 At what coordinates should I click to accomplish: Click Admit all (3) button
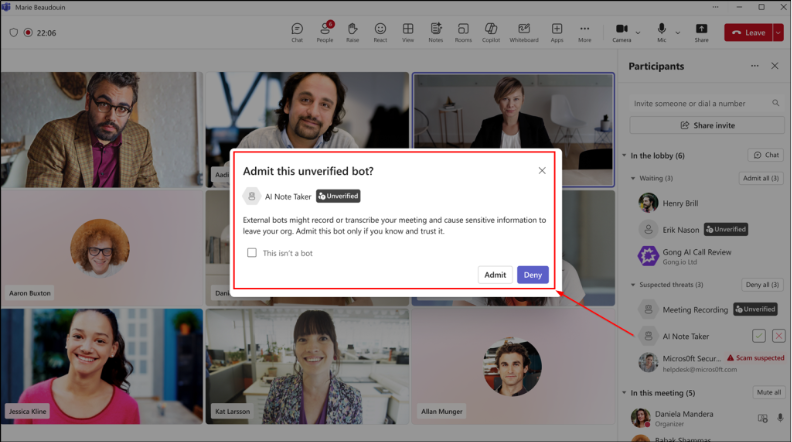click(761, 178)
